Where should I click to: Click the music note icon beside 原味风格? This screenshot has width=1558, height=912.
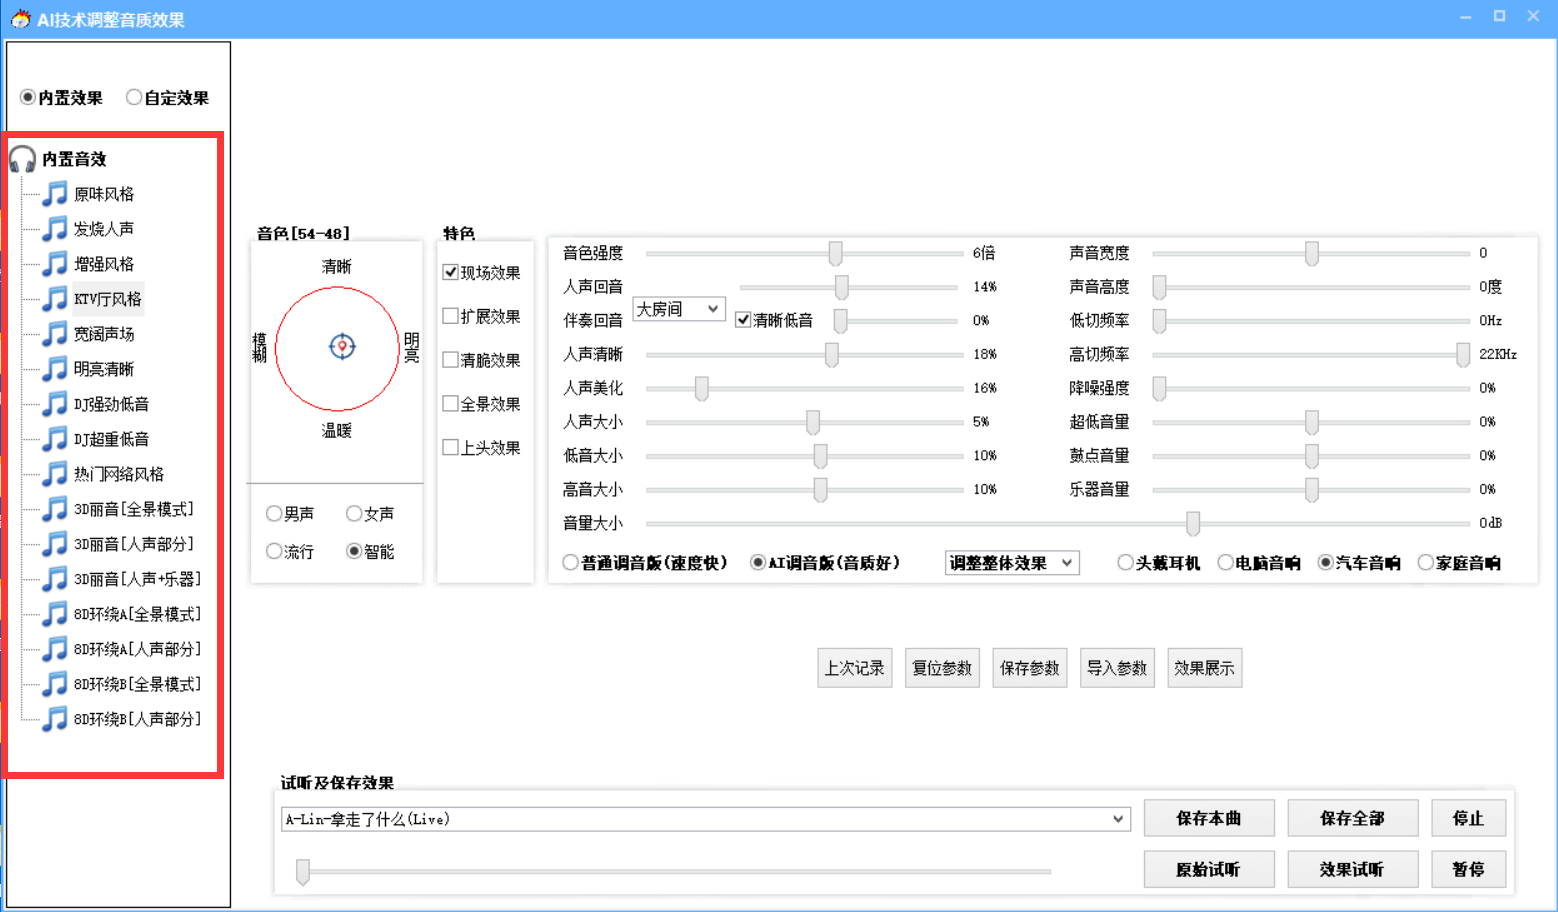click(55, 194)
